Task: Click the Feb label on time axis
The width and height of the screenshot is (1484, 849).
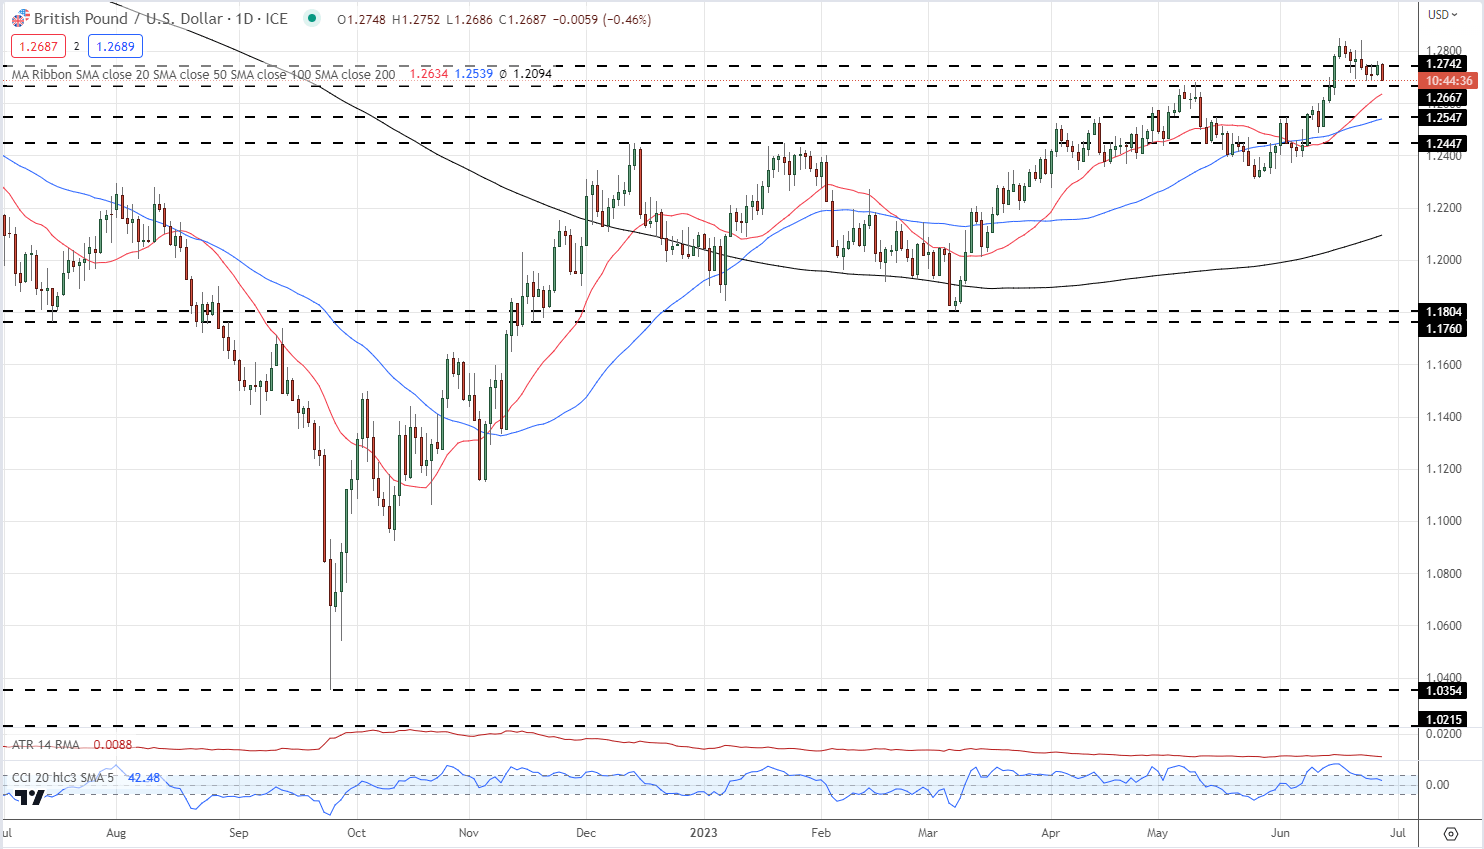Action: click(x=821, y=832)
